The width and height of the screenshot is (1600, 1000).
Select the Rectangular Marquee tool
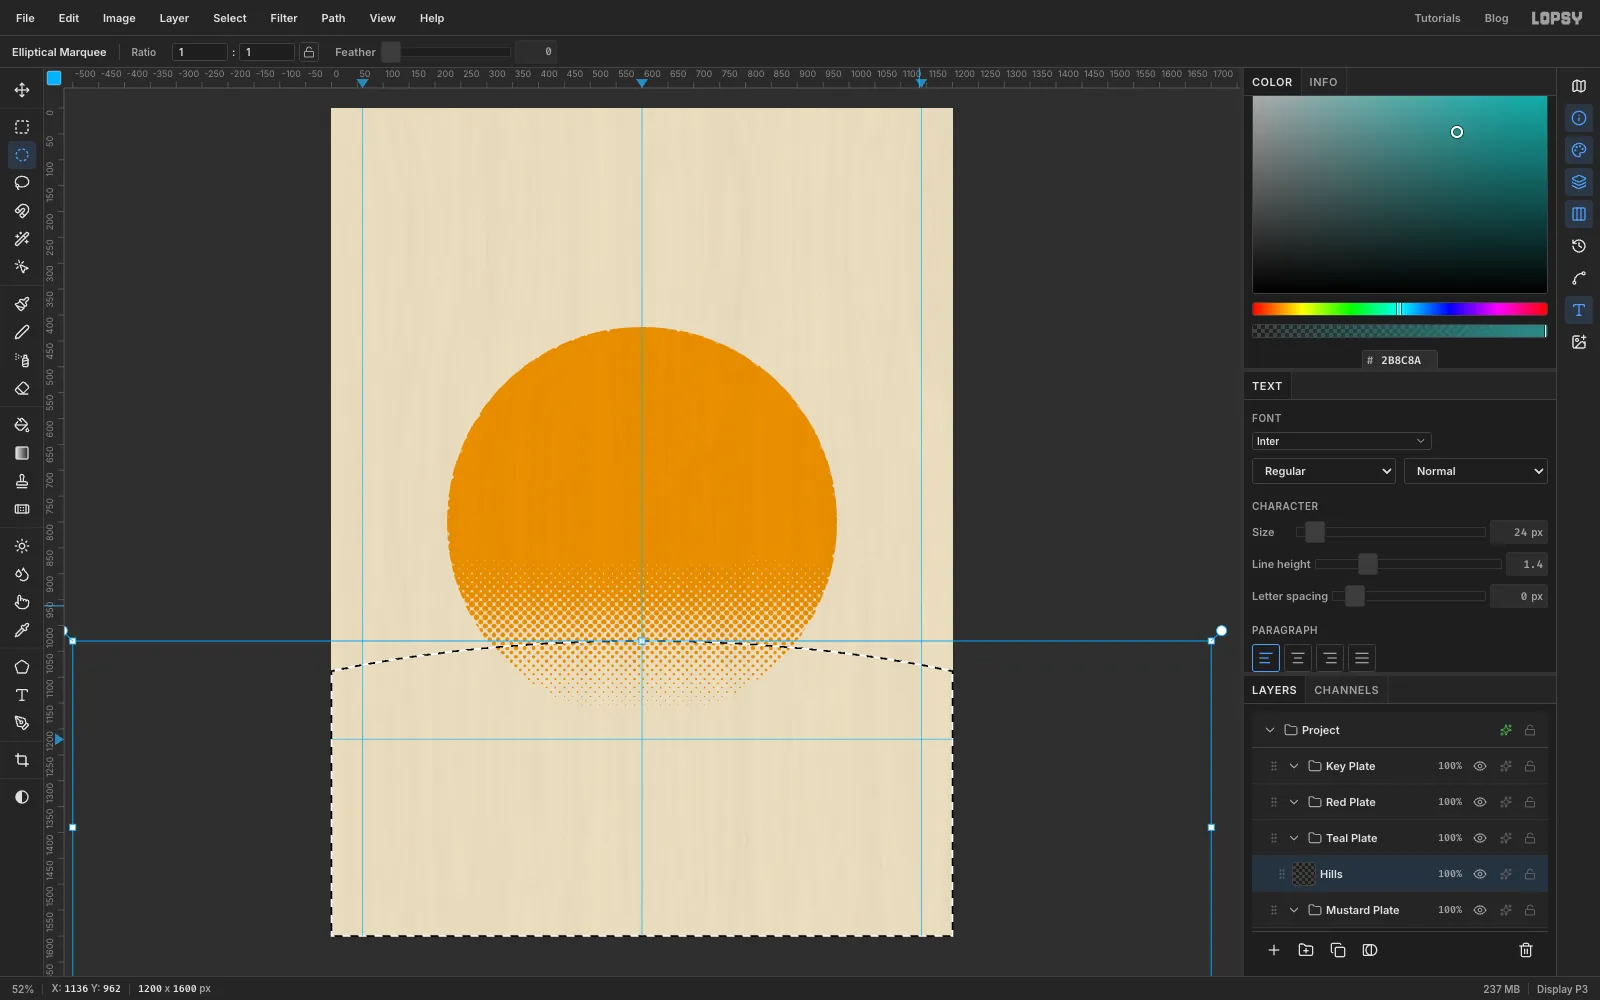pos(22,127)
